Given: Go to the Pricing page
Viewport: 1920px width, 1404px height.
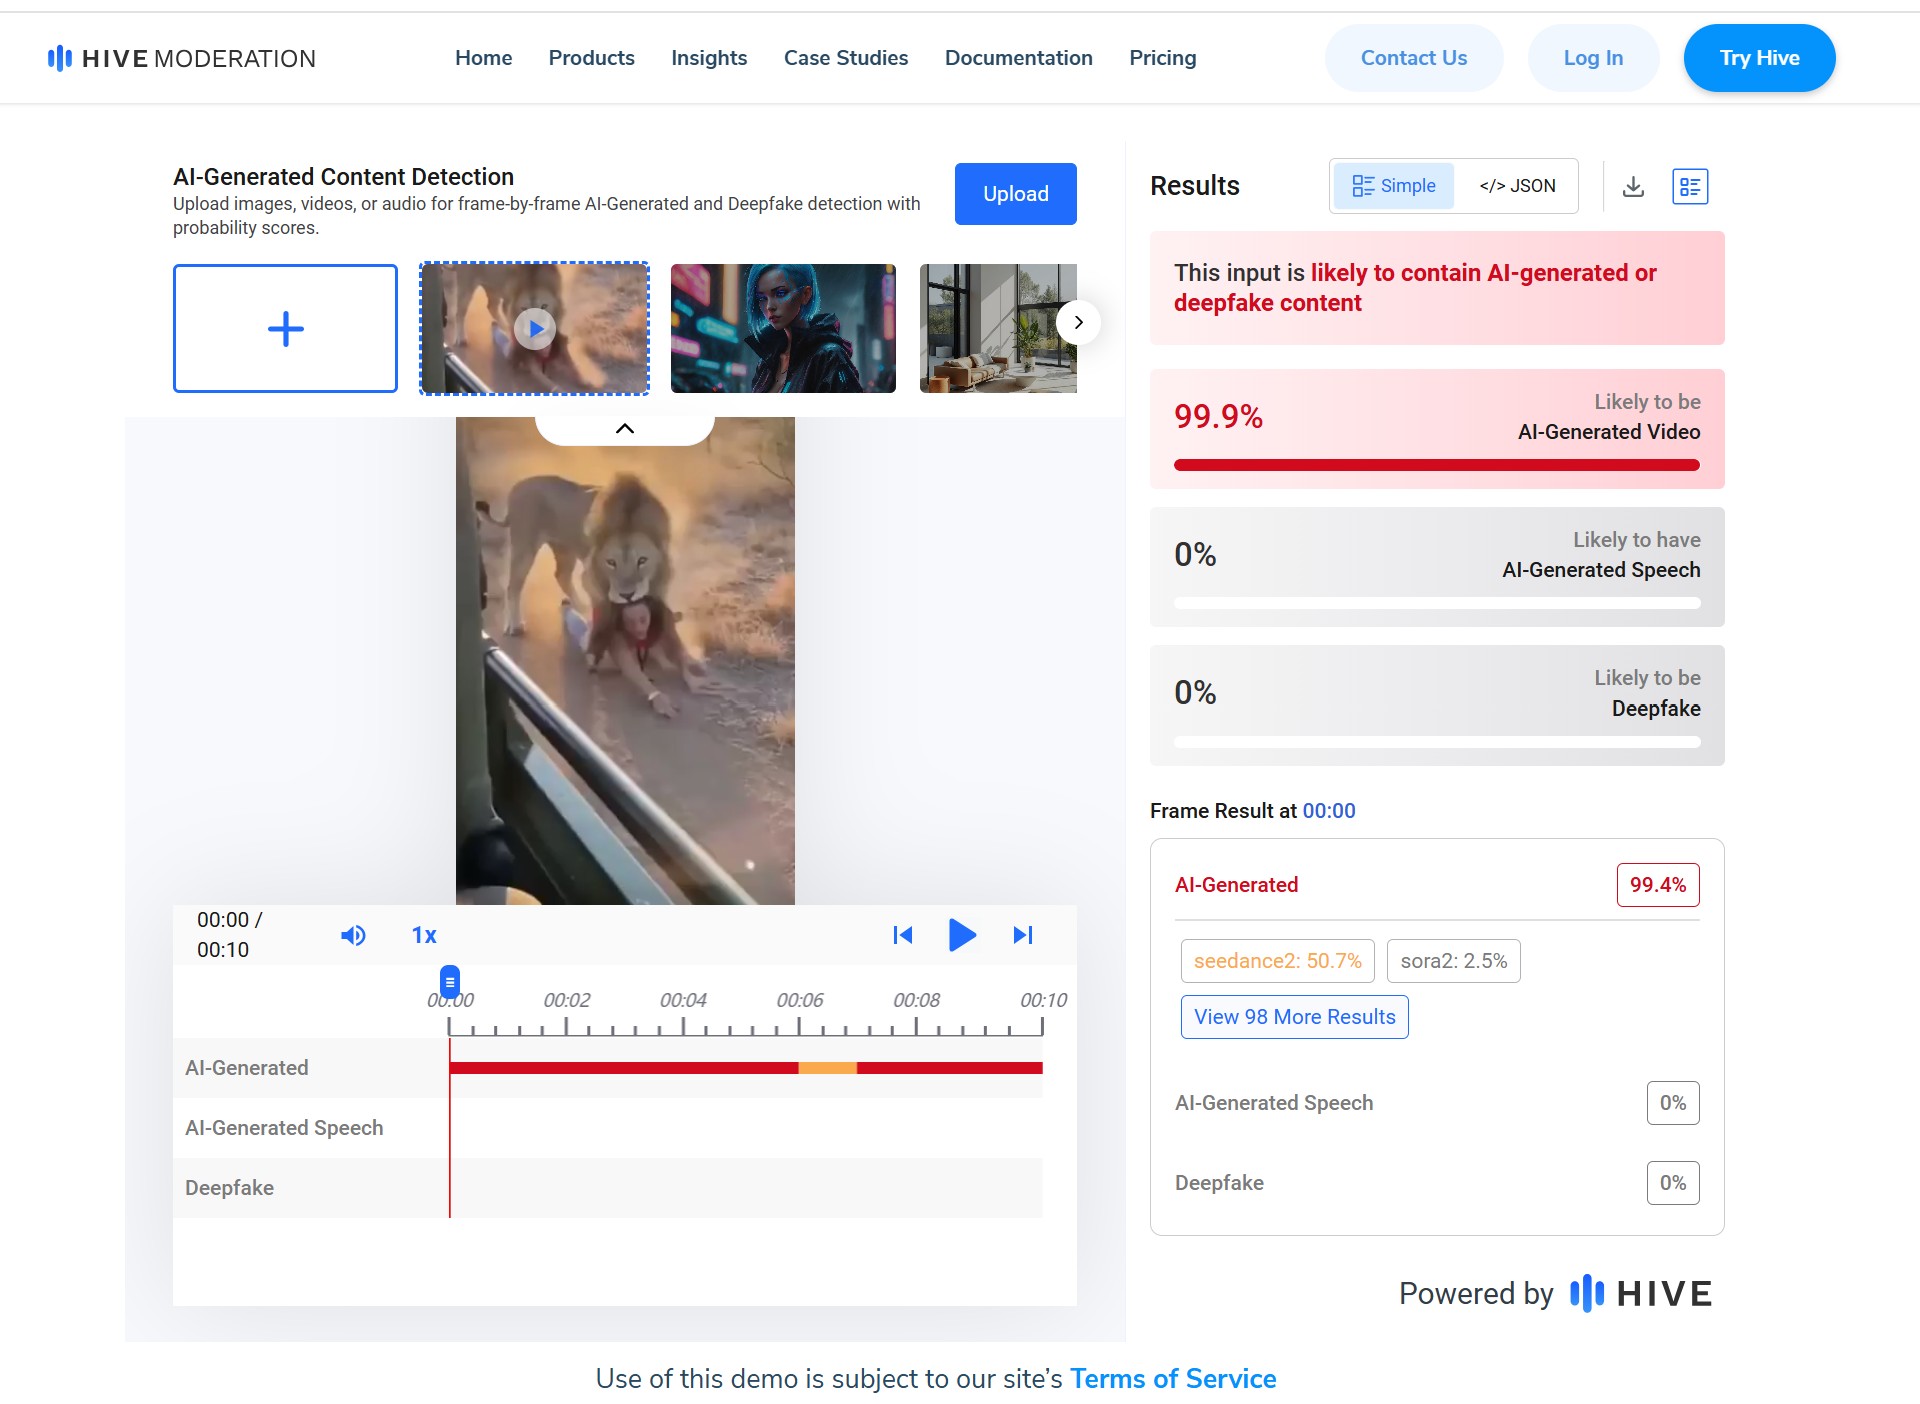Looking at the screenshot, I should click(1162, 58).
